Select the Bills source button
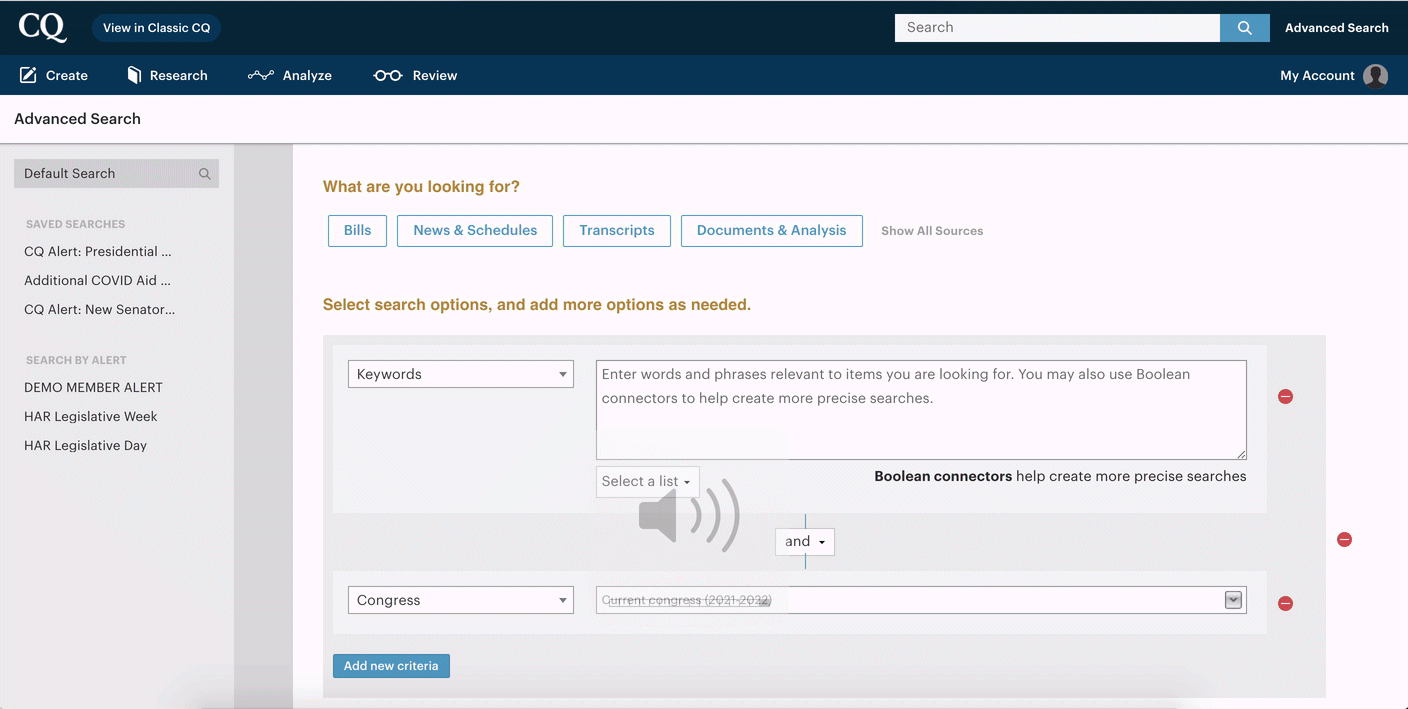Viewport: 1408px width, 709px height. click(x=357, y=230)
